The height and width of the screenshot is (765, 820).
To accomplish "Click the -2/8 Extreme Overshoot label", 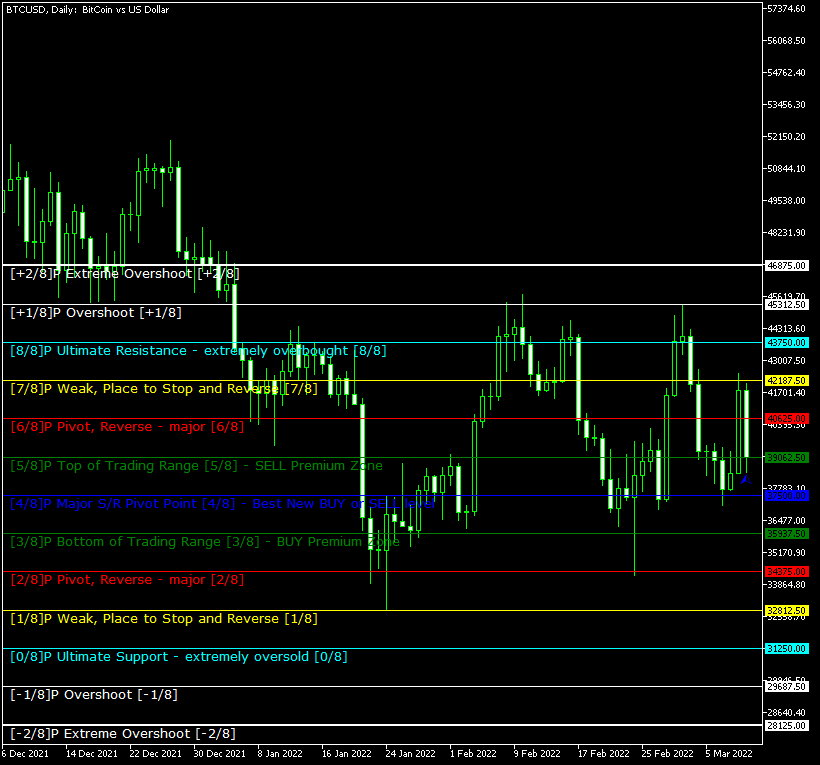I will pos(123,733).
